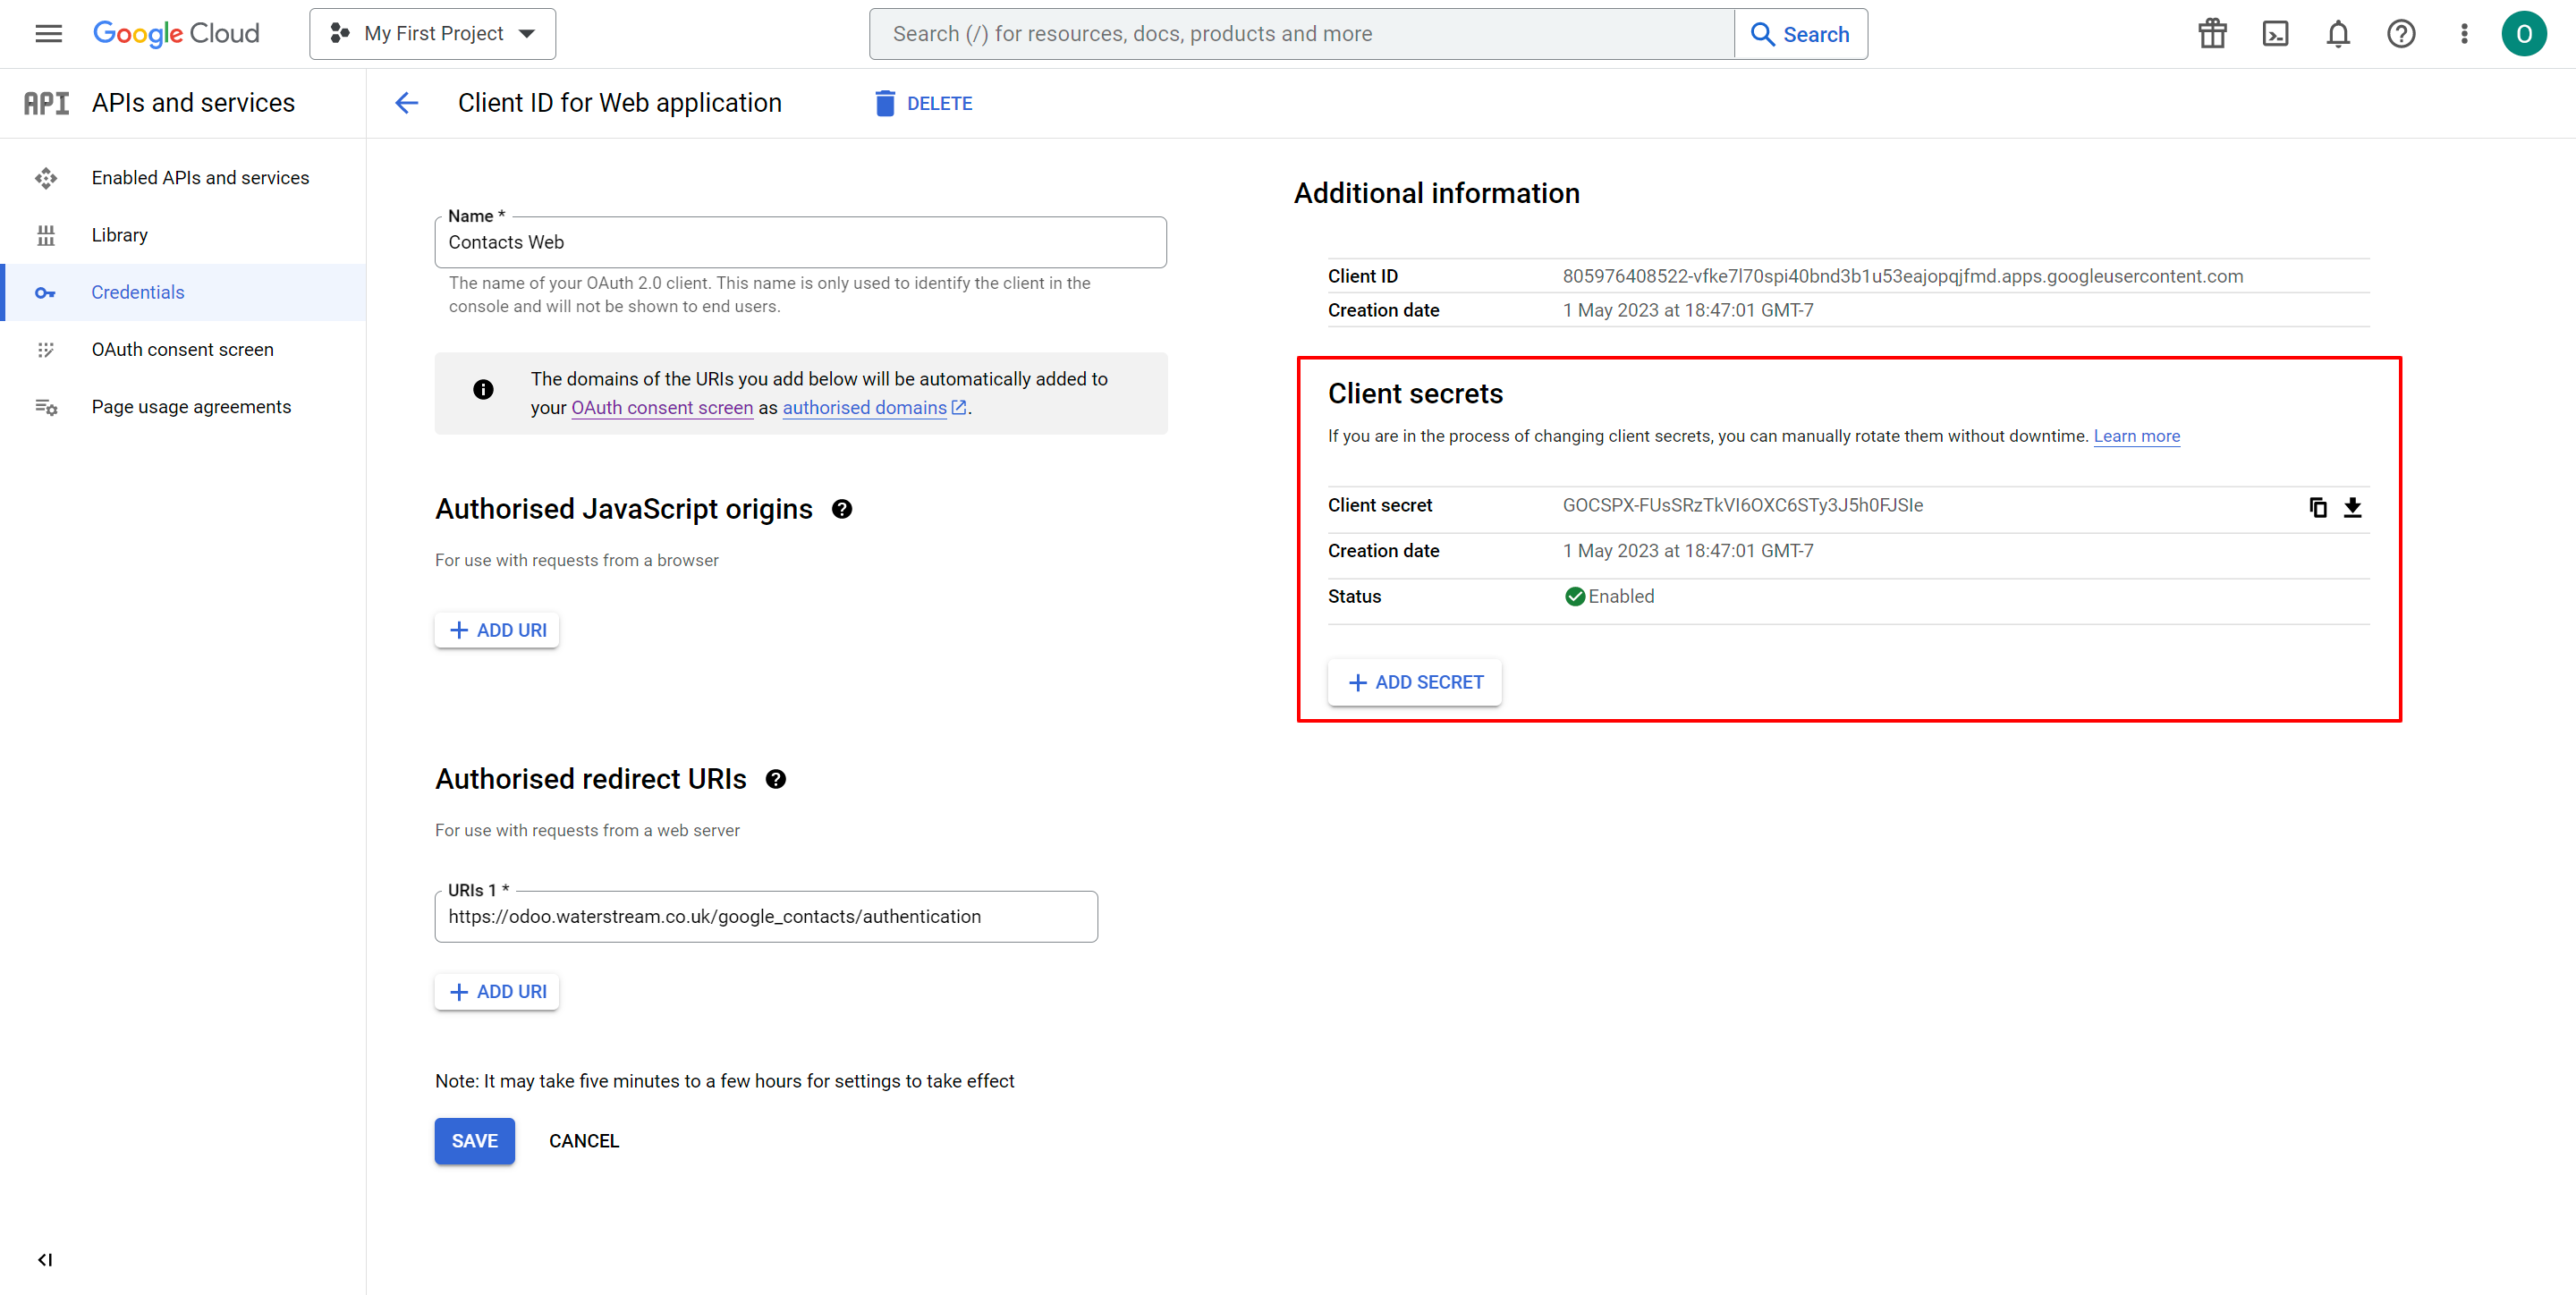Click the CANCEL button

tap(584, 1141)
